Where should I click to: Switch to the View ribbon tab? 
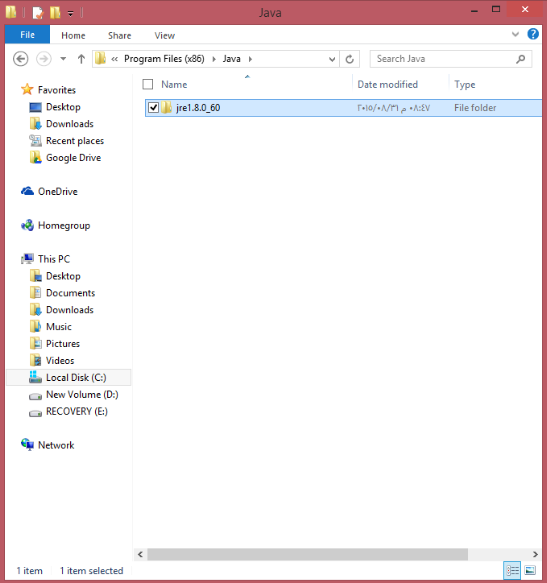click(164, 36)
